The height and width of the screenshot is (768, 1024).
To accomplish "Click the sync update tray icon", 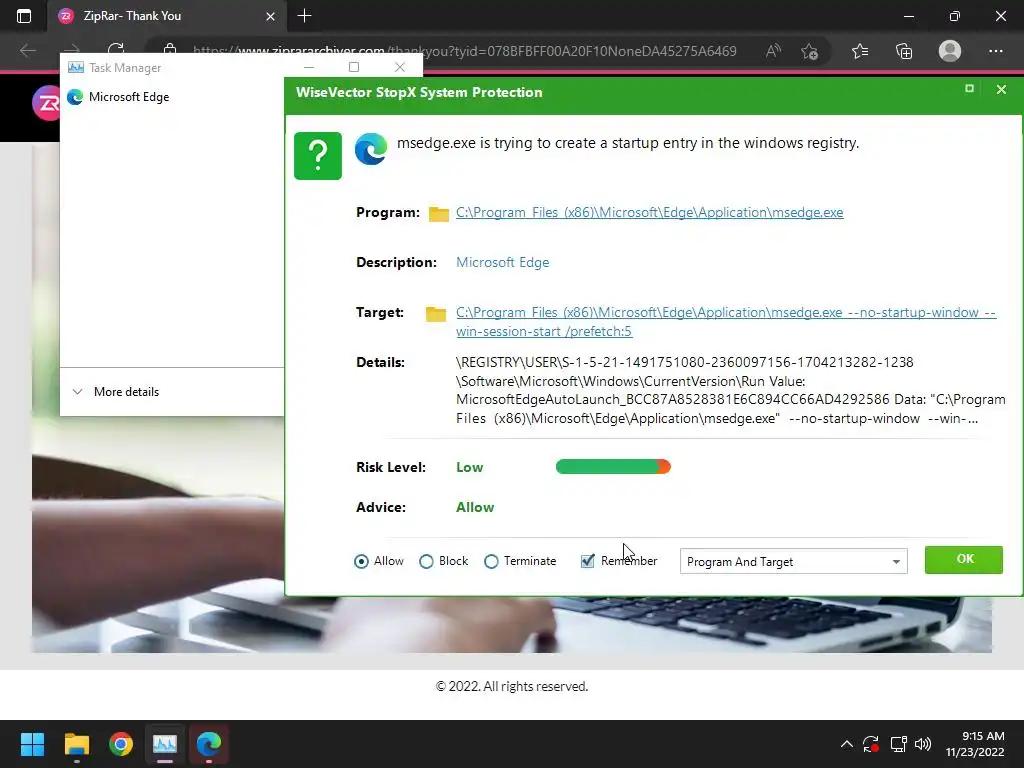I will point(871,744).
